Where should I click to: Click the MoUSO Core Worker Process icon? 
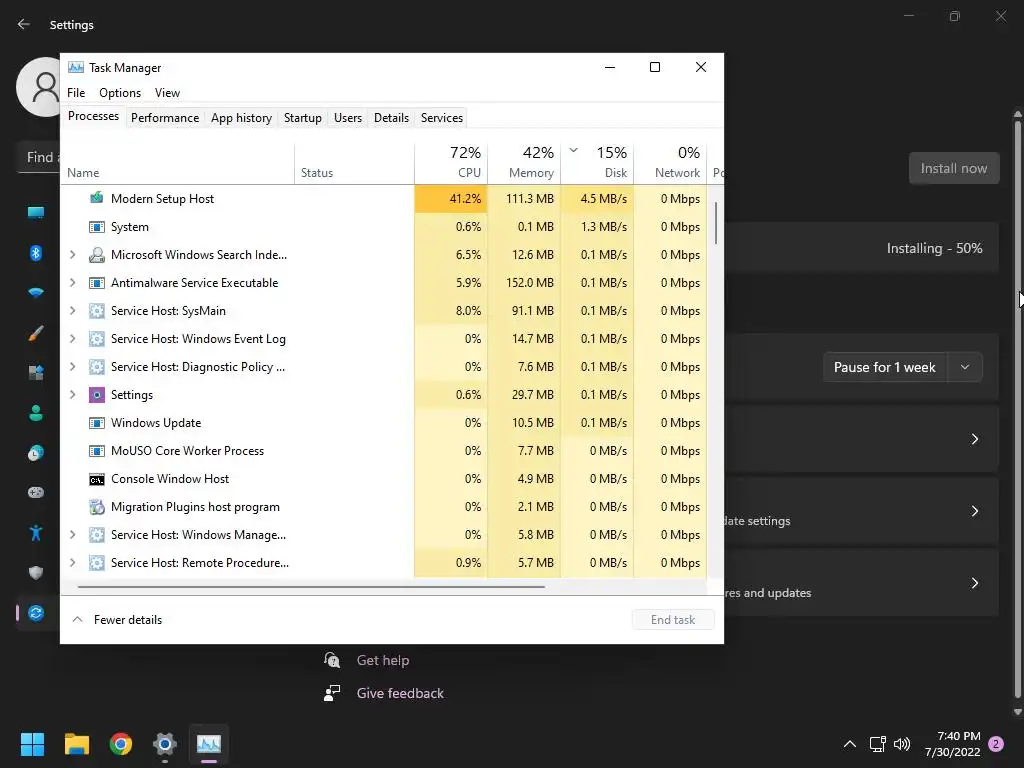click(x=97, y=451)
